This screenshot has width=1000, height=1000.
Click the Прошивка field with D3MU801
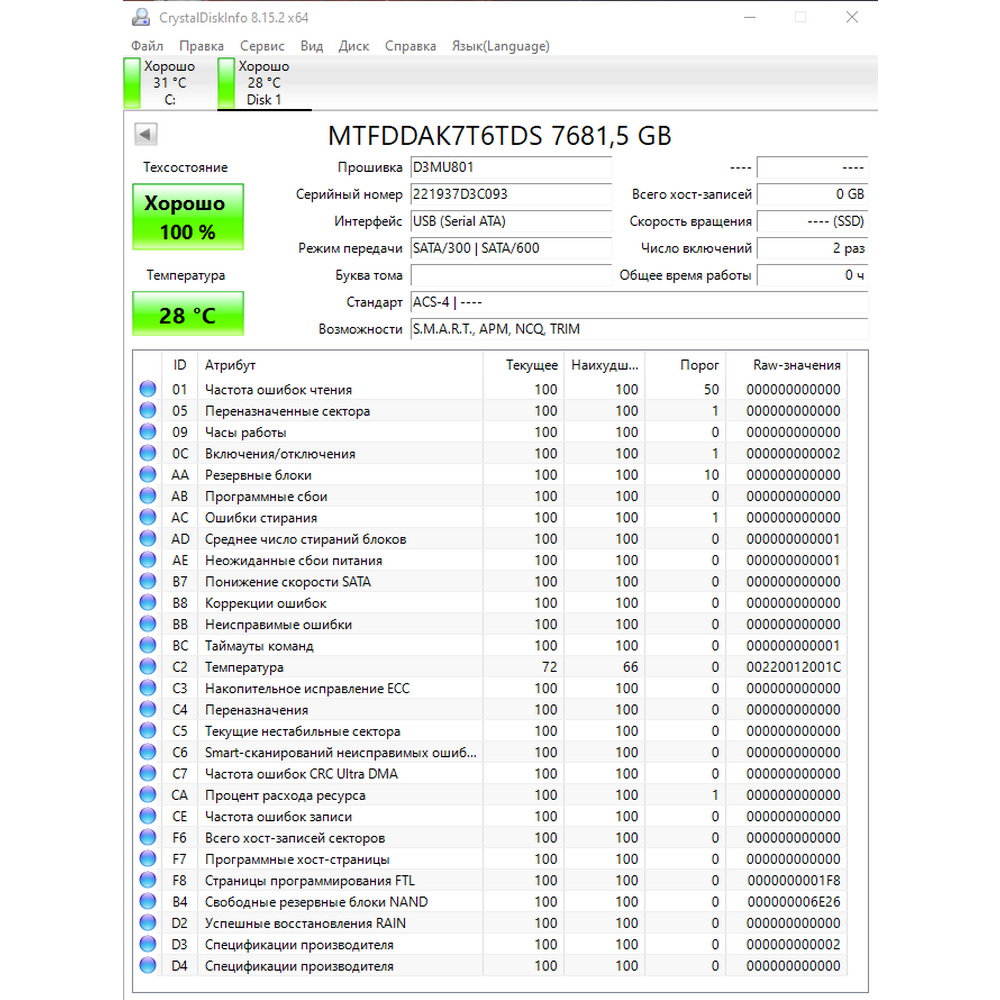(511, 168)
